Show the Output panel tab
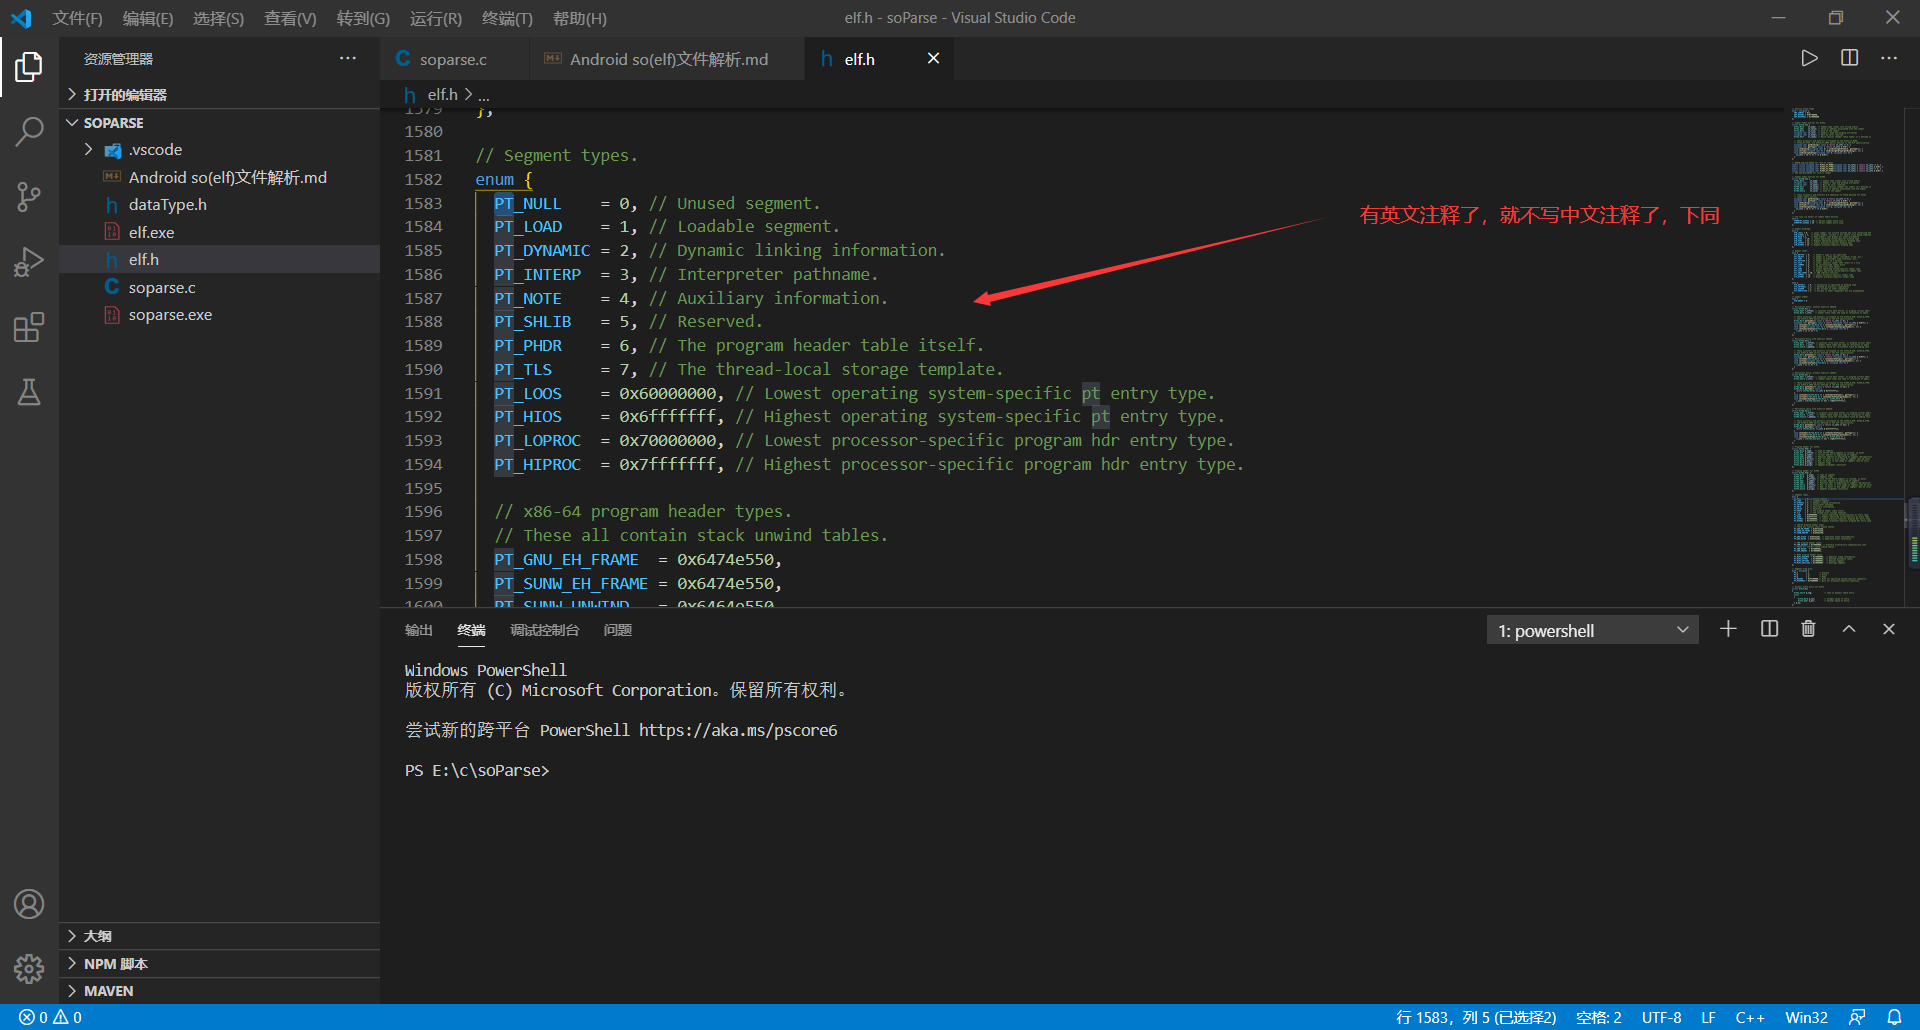The width and height of the screenshot is (1920, 1030). [419, 630]
